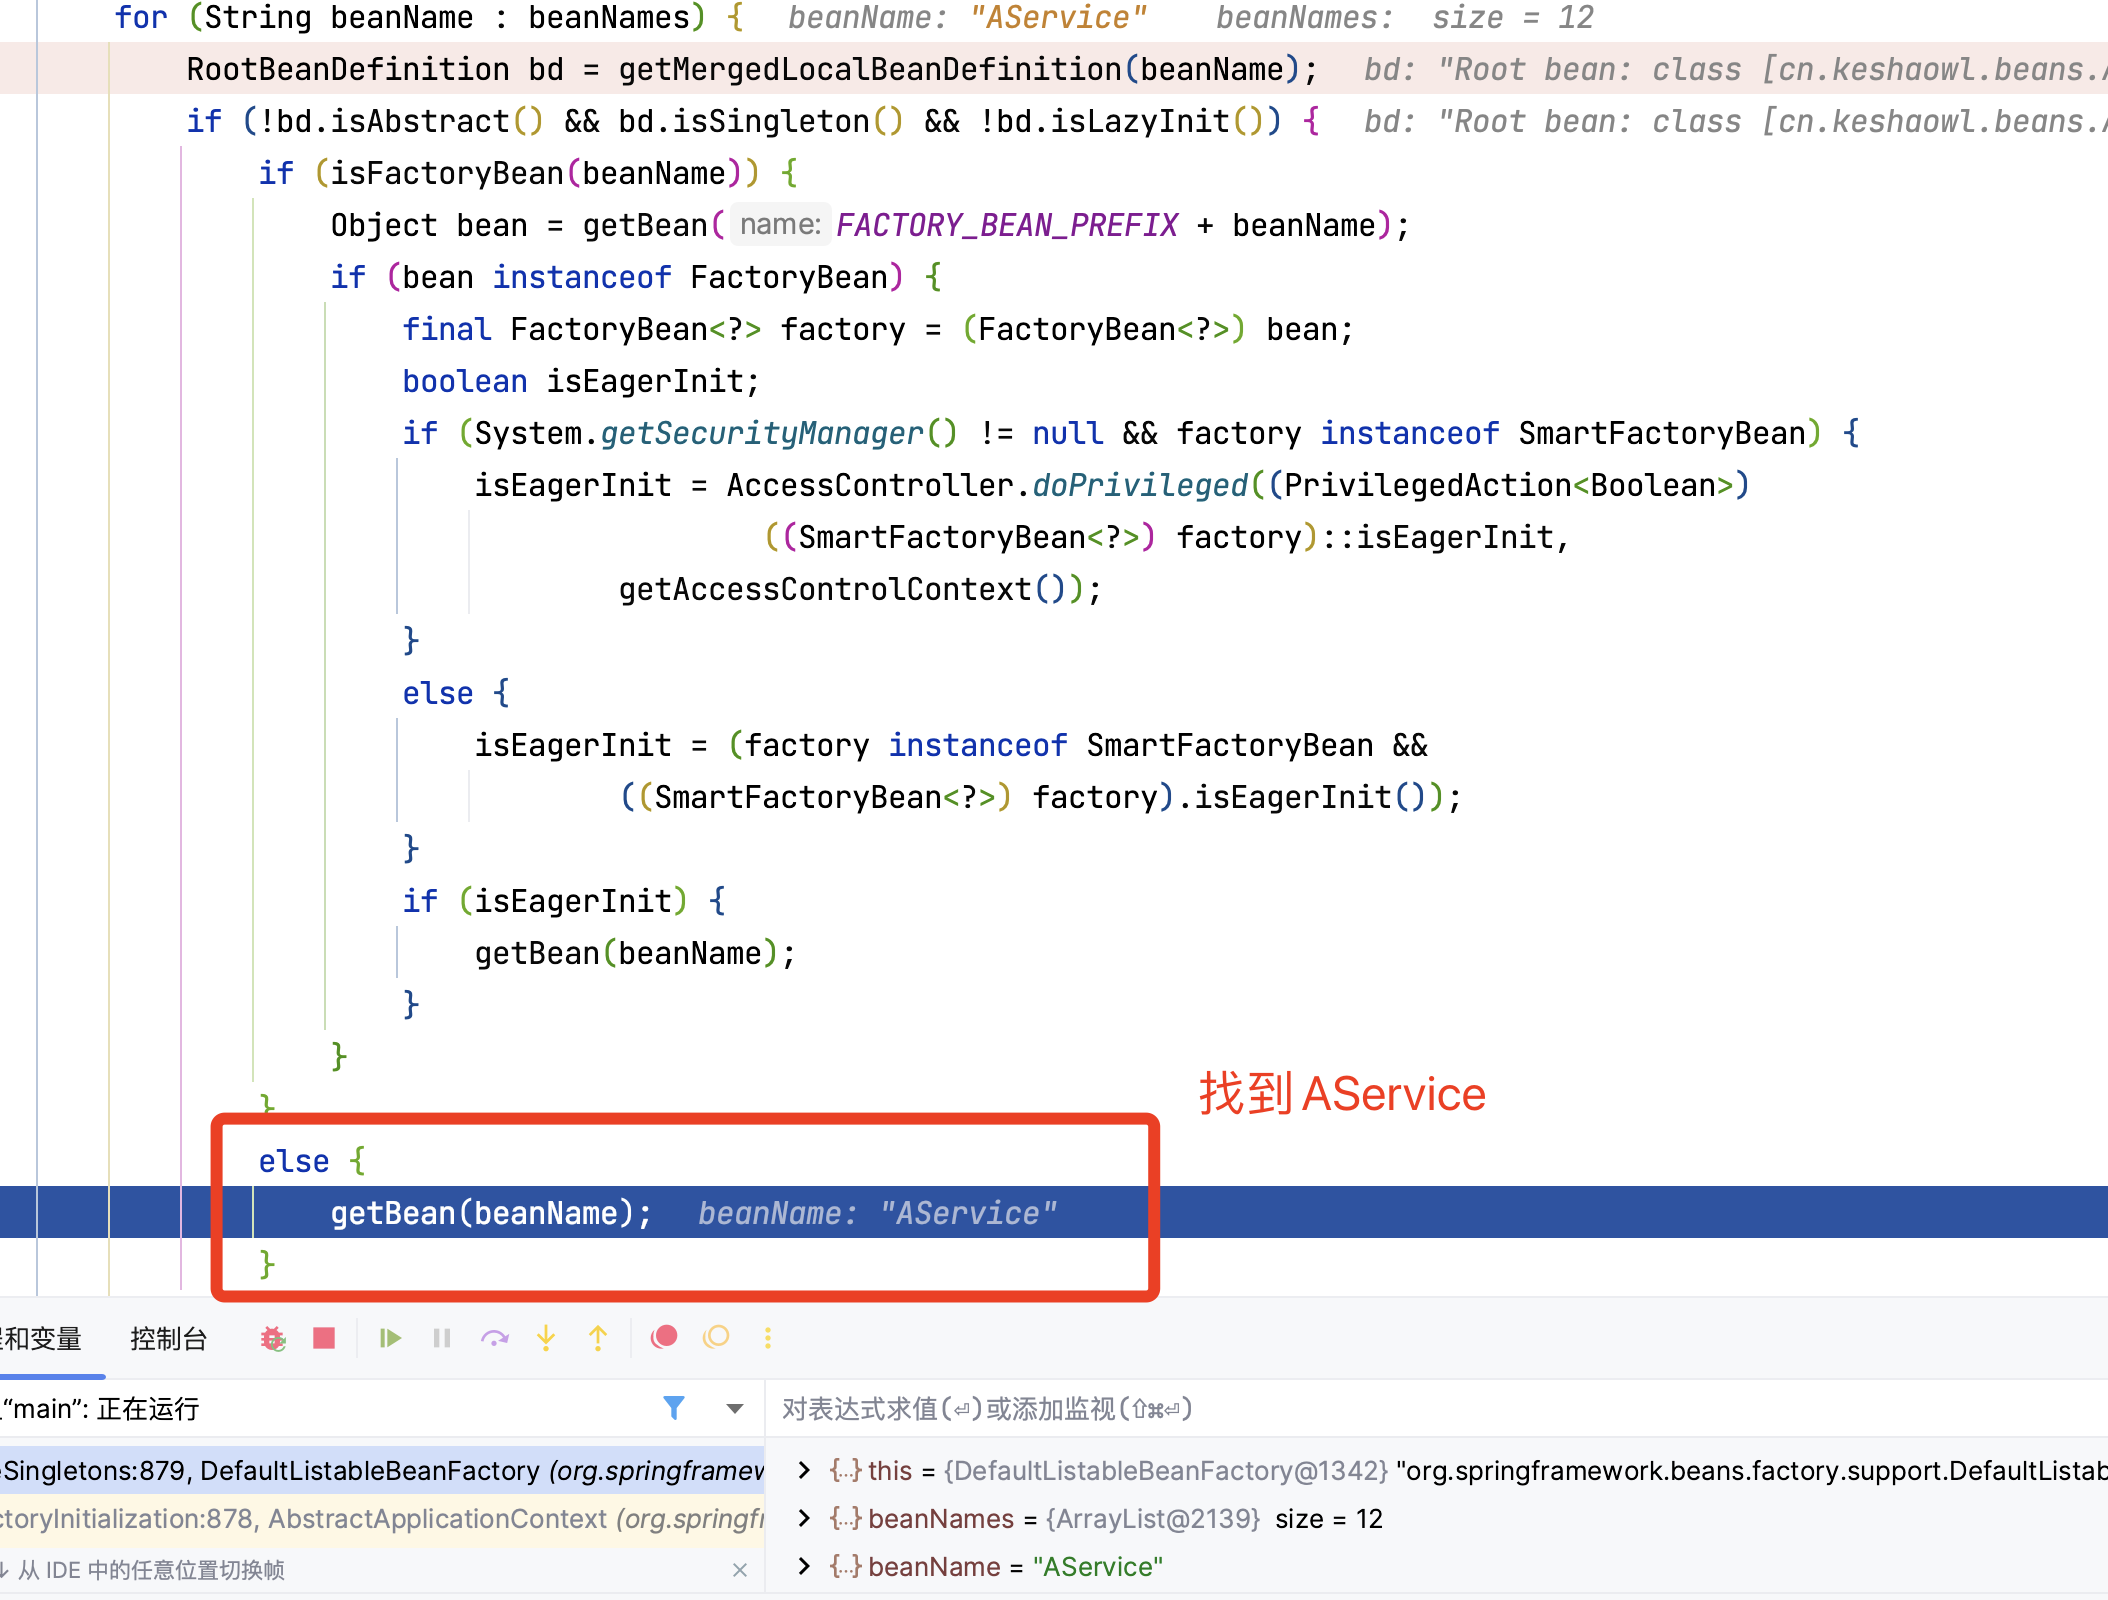The height and width of the screenshot is (1600, 2108).
Task: Resume program execution
Action: point(390,1338)
